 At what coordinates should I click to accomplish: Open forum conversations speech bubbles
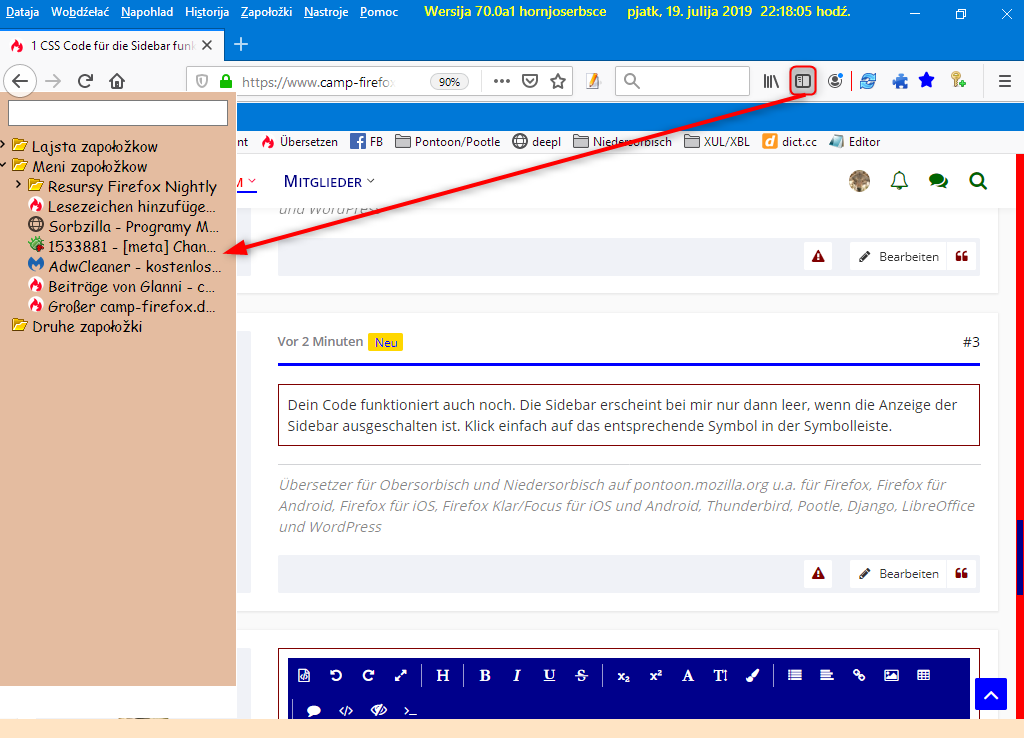(x=938, y=181)
